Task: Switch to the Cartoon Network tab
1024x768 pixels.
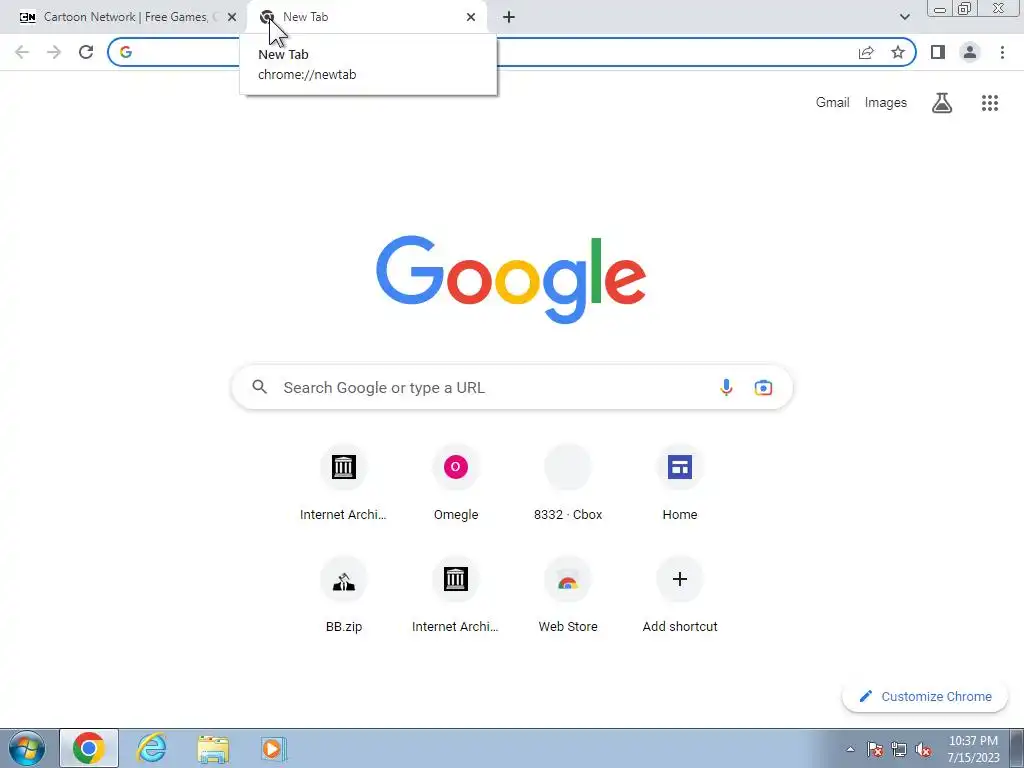Action: [x=125, y=17]
